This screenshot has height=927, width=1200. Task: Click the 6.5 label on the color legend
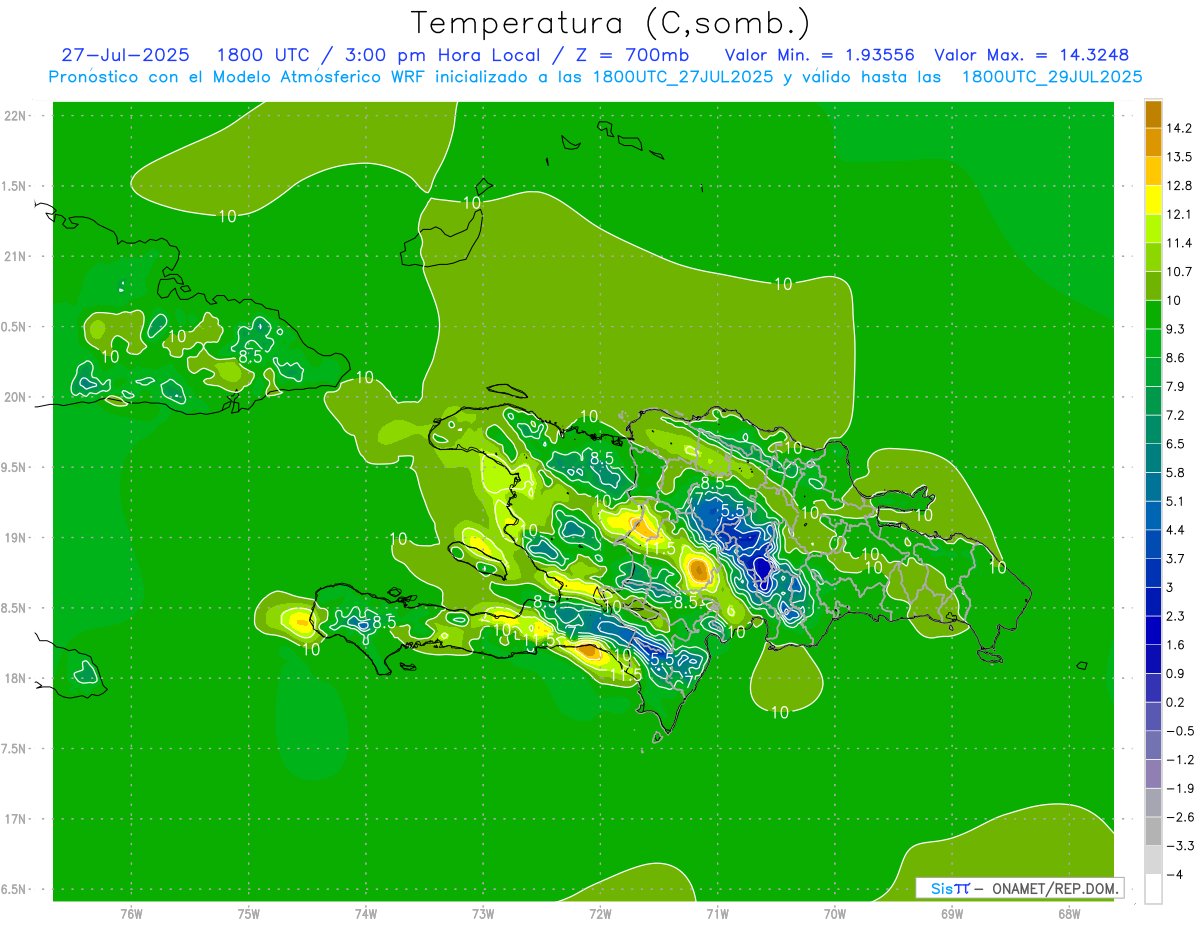[1175, 444]
